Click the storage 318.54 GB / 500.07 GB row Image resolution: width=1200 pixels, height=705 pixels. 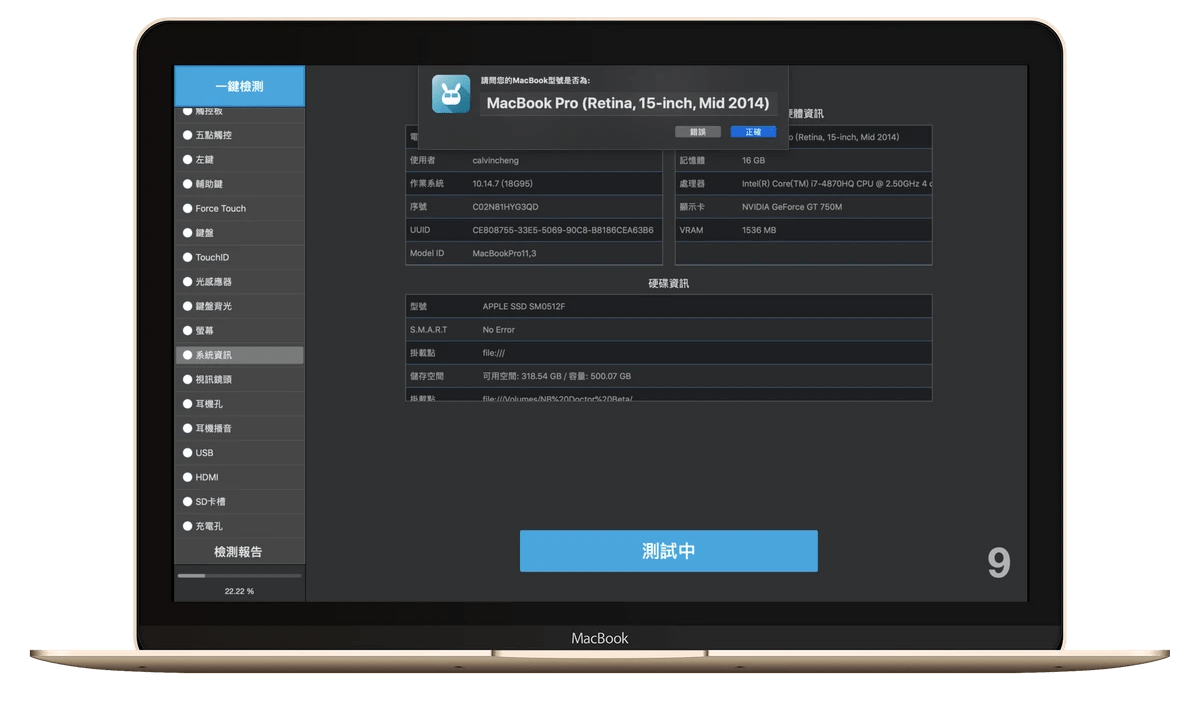click(668, 377)
